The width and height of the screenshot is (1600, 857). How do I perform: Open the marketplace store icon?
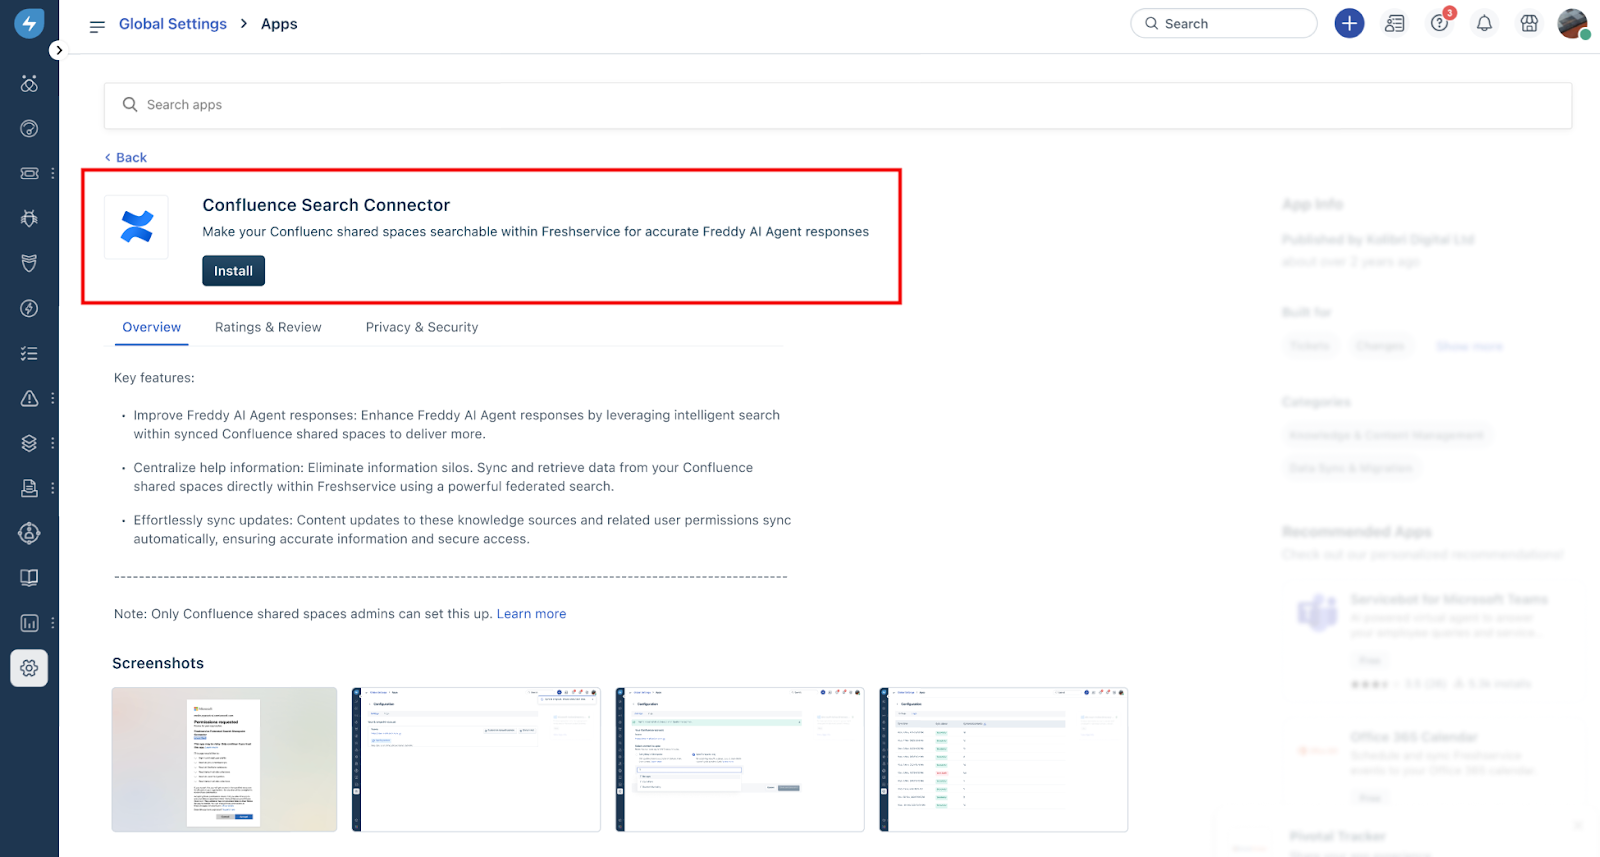pyautogui.click(x=1529, y=23)
